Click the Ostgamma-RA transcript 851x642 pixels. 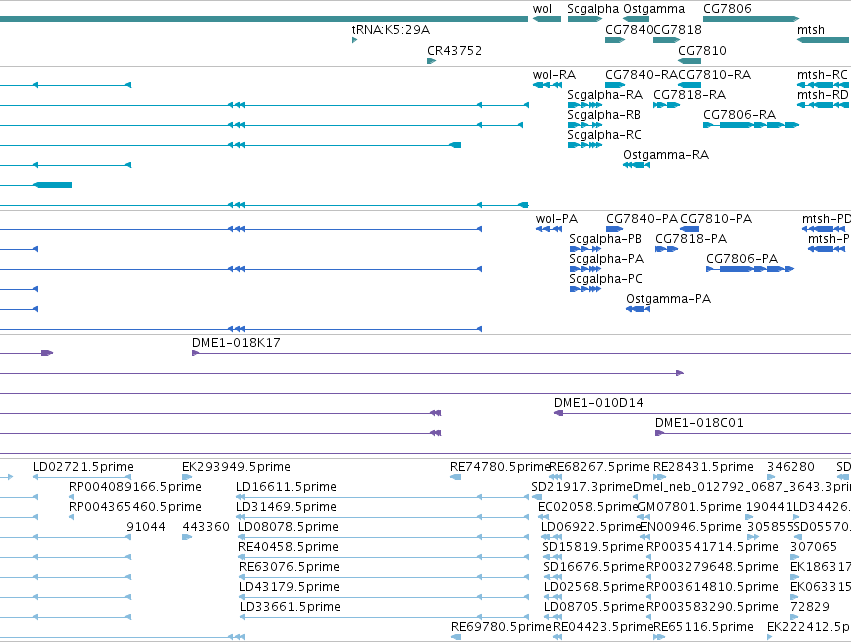(x=636, y=165)
